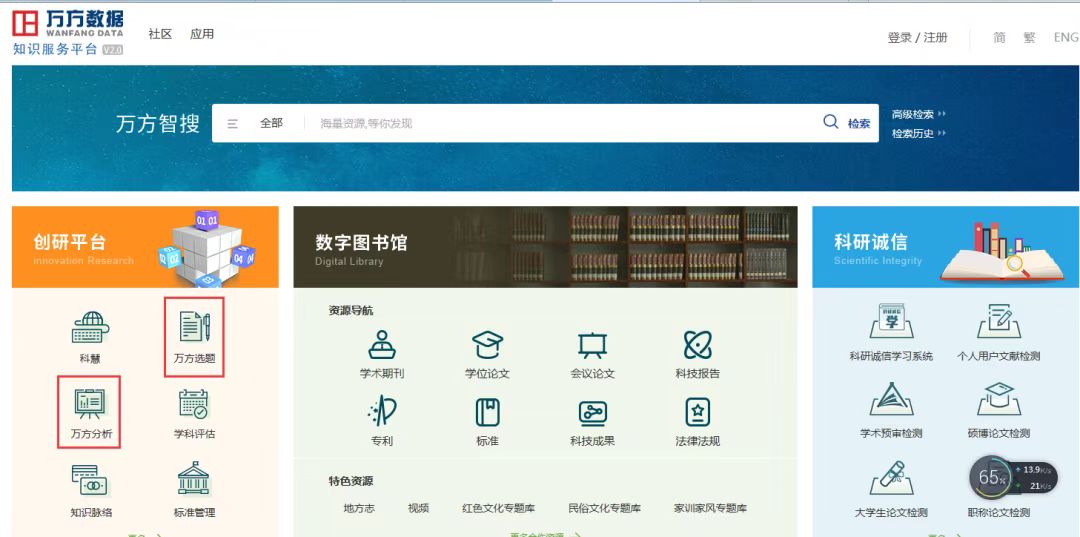
Task: Open the 法律法规 star document icon
Action: pos(698,412)
